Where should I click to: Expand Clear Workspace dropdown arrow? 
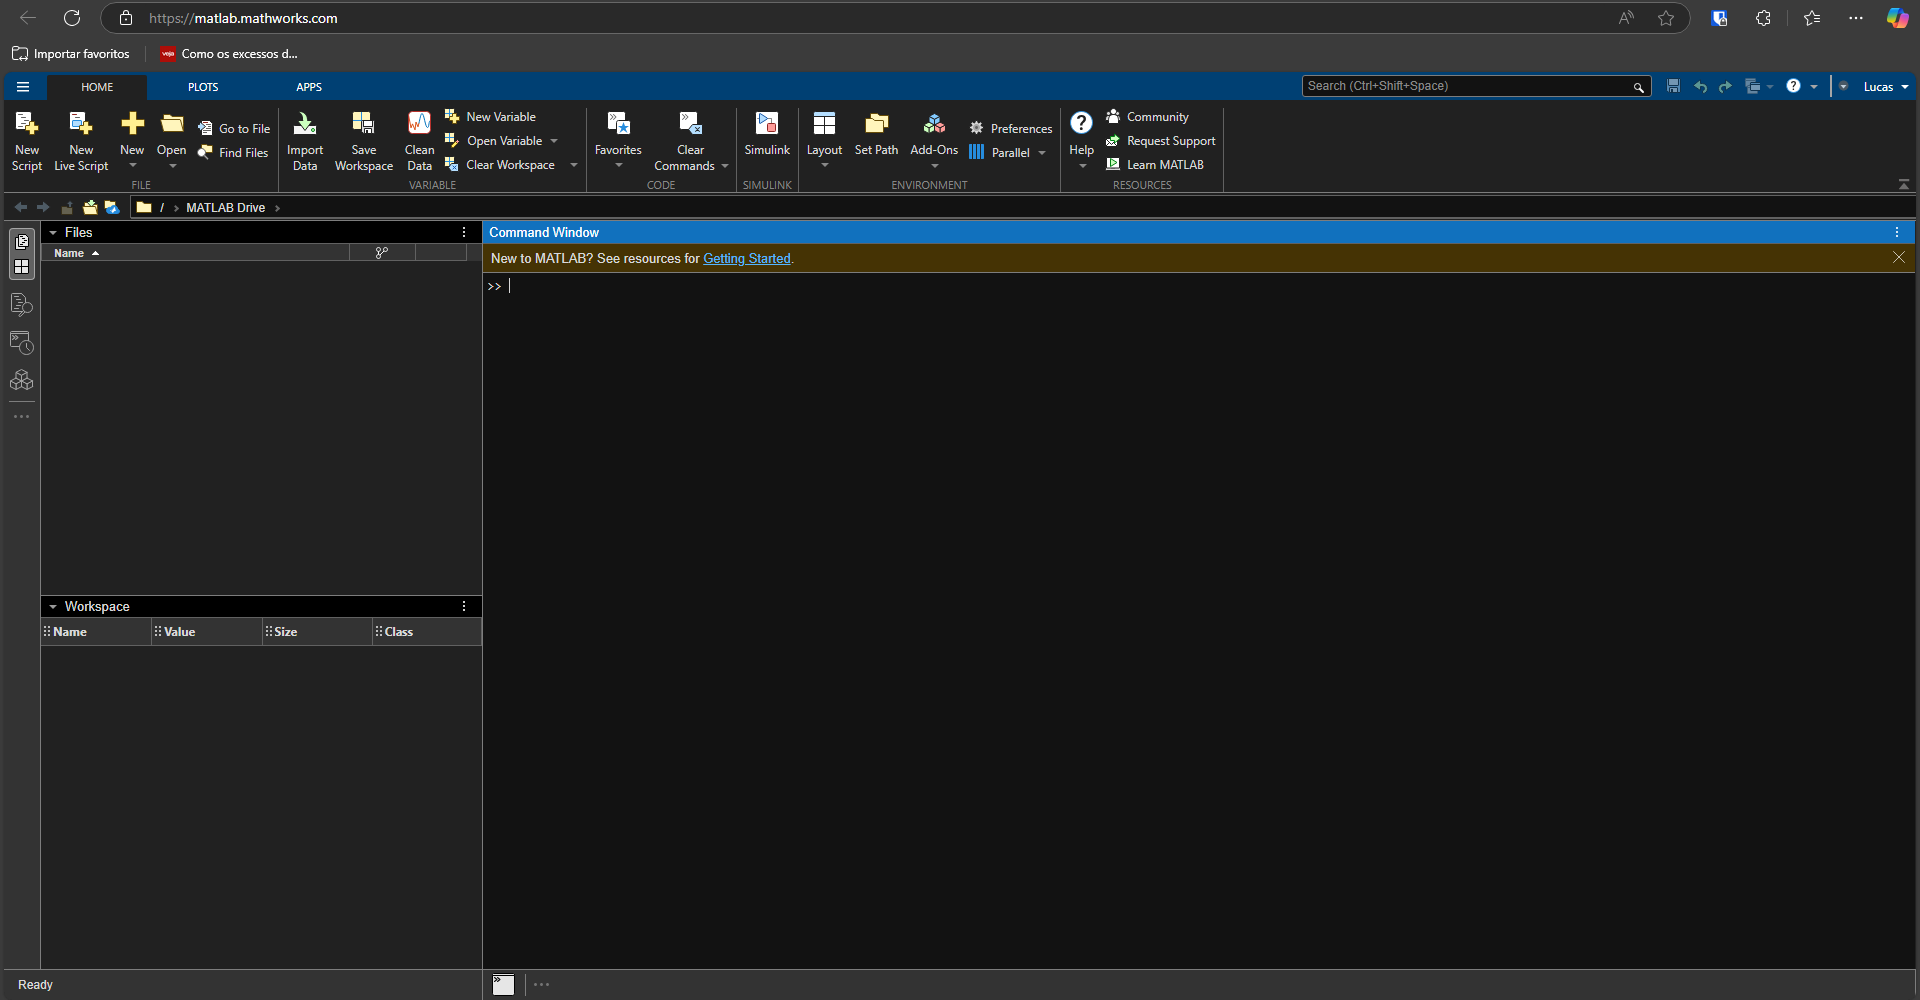[x=574, y=165]
